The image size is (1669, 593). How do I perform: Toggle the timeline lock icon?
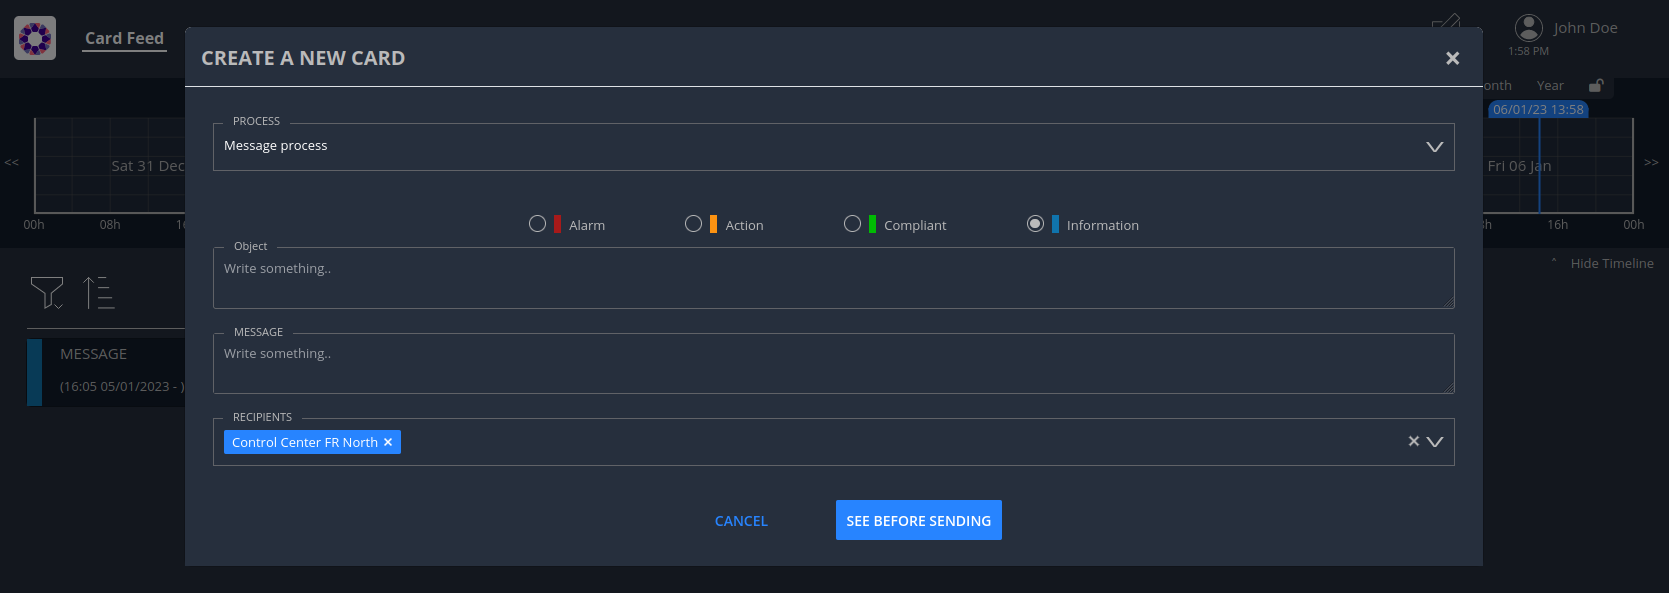[1596, 86]
